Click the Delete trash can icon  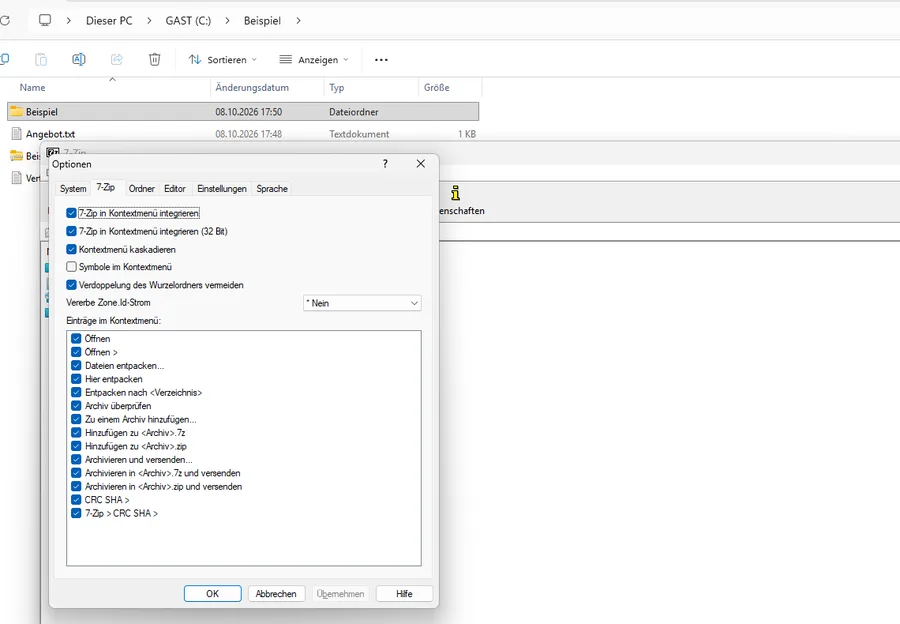154,59
